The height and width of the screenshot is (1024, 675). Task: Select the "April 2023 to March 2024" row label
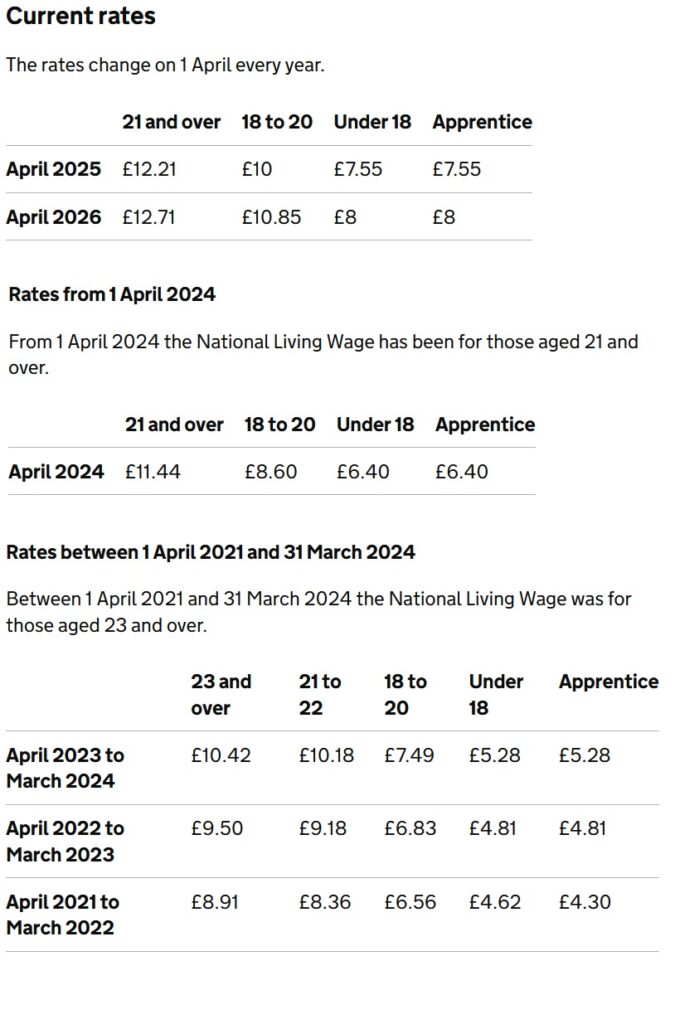coord(65,768)
